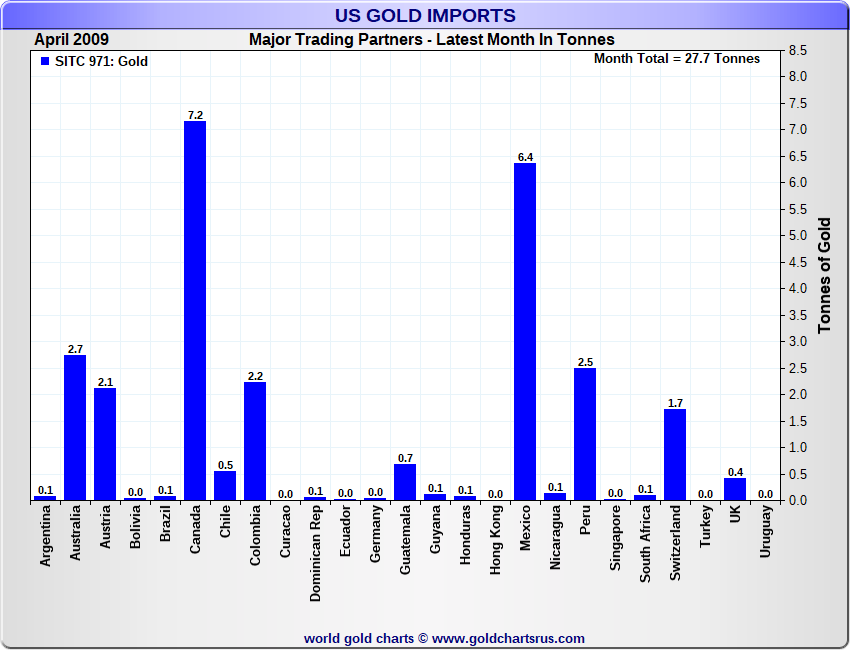Select the Chile bar in the chart
Screen dimensions: 850x650
point(225,486)
